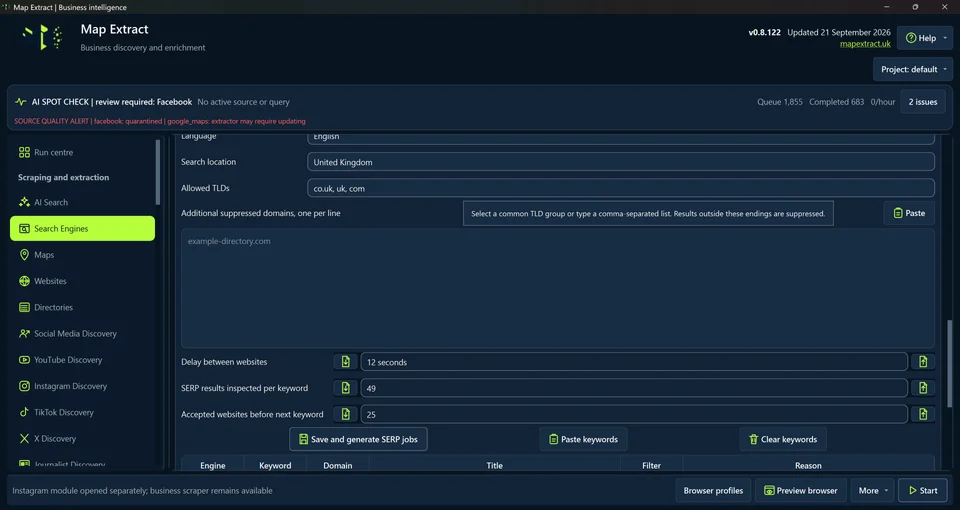Click the 0/hour rate text
The height and width of the screenshot is (510, 960).
883,102
